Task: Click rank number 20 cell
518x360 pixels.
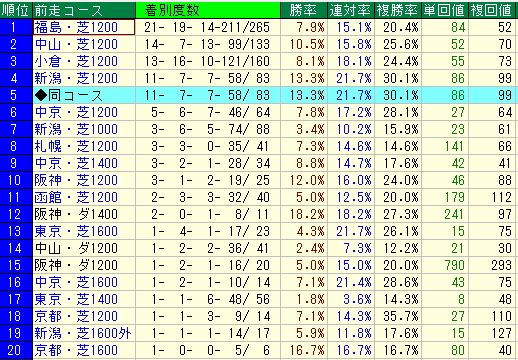Action: point(16,350)
